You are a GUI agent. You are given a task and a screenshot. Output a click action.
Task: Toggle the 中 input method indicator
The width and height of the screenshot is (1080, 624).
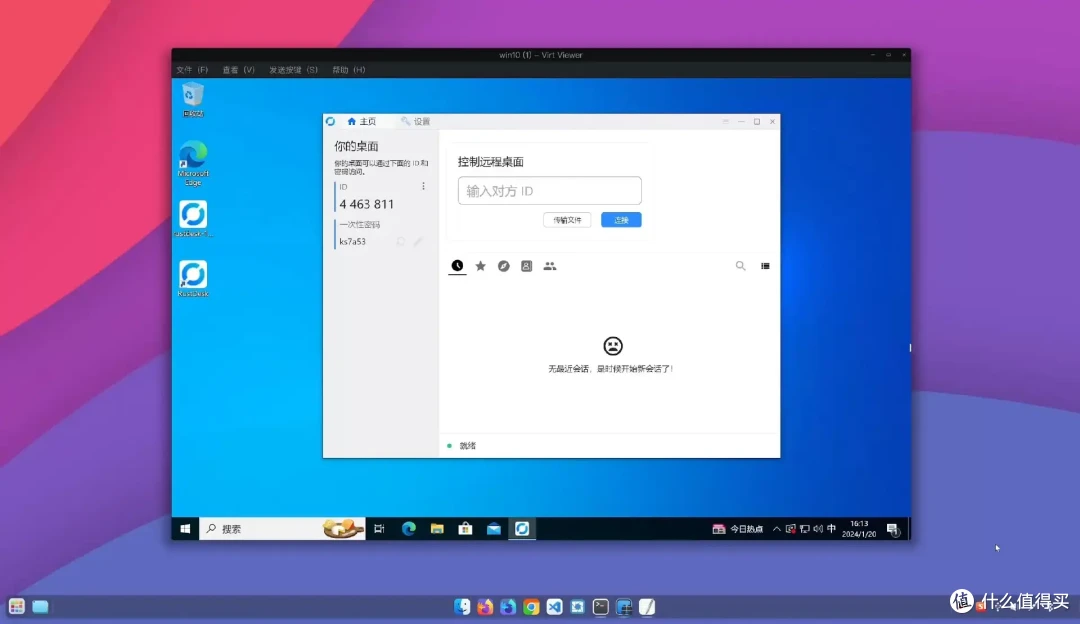click(x=831, y=529)
